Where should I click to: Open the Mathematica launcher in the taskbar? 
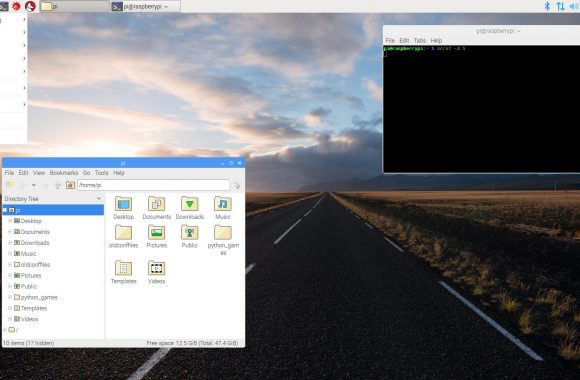[16, 6]
